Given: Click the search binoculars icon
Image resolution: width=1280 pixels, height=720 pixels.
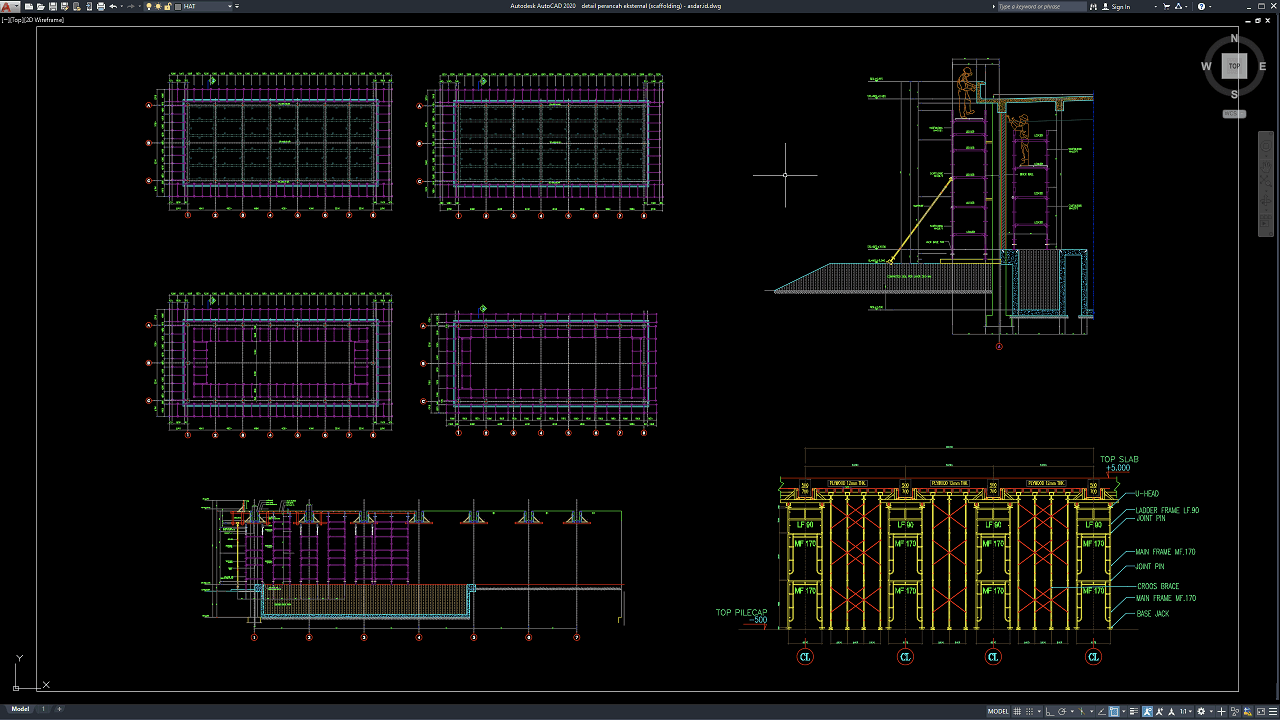Looking at the screenshot, I should point(1094,6).
